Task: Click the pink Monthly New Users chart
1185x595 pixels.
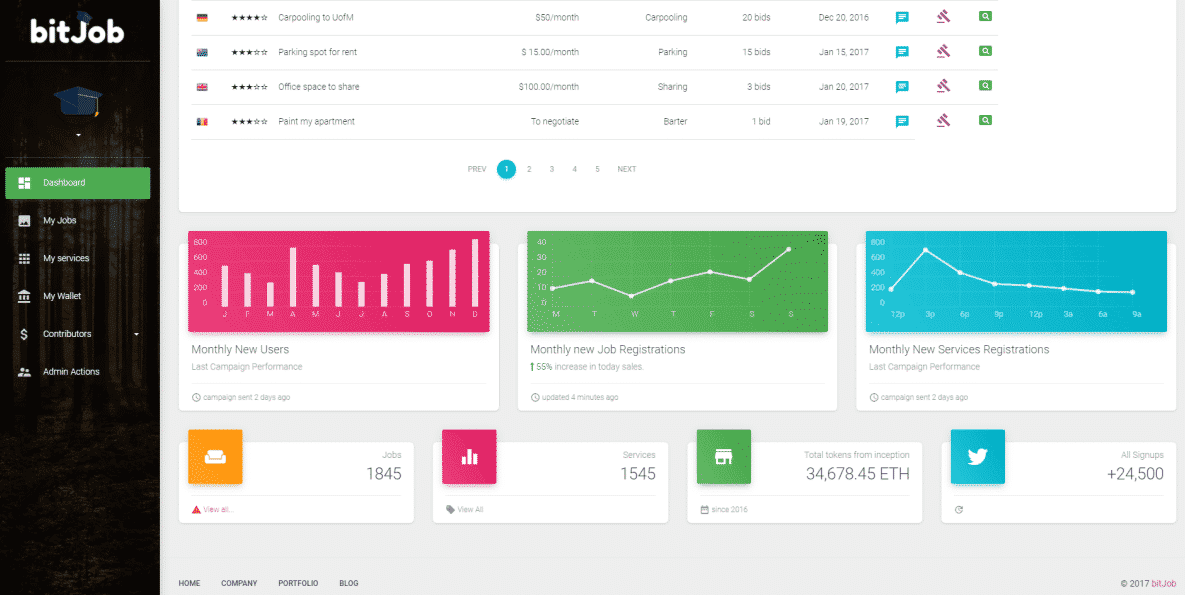Action: coord(338,281)
